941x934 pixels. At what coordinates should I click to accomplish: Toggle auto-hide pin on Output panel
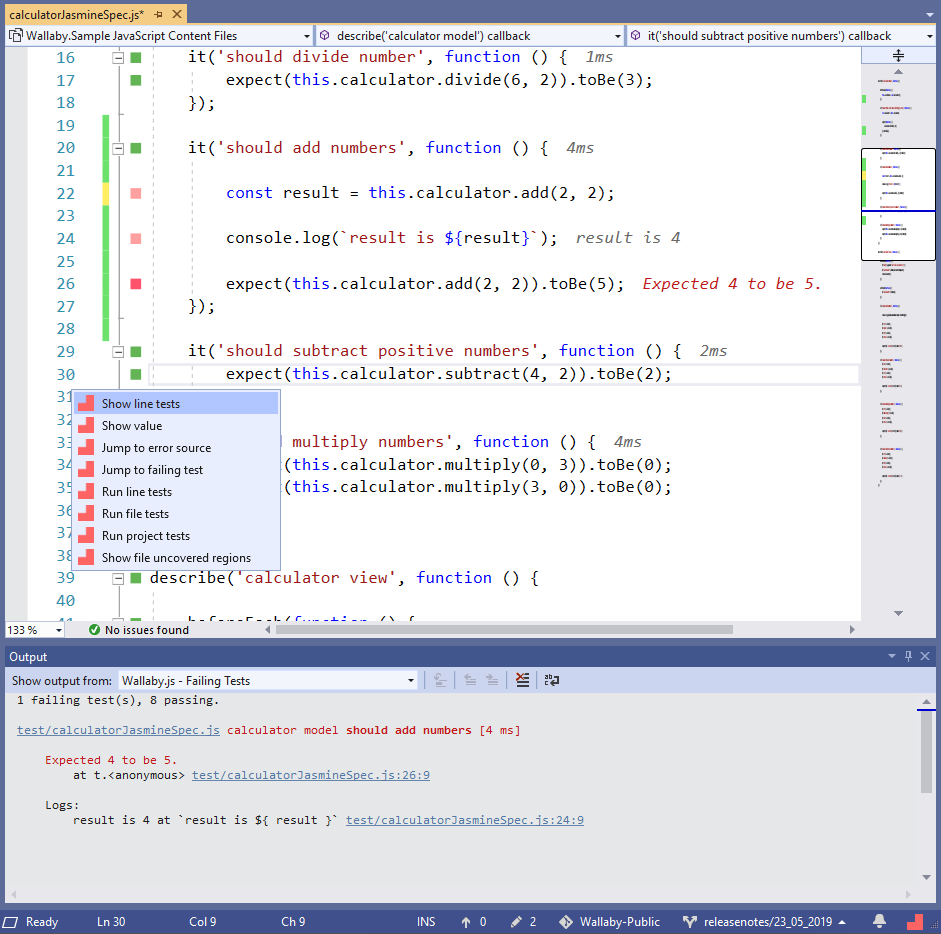click(x=908, y=656)
